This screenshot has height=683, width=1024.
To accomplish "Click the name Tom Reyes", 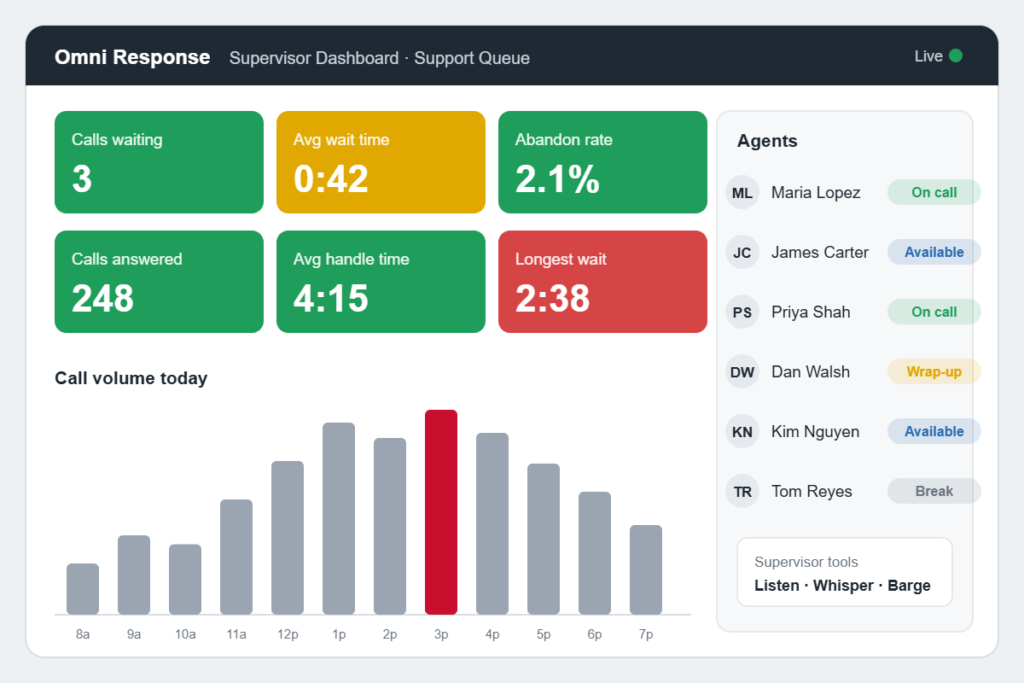I will (x=812, y=492).
